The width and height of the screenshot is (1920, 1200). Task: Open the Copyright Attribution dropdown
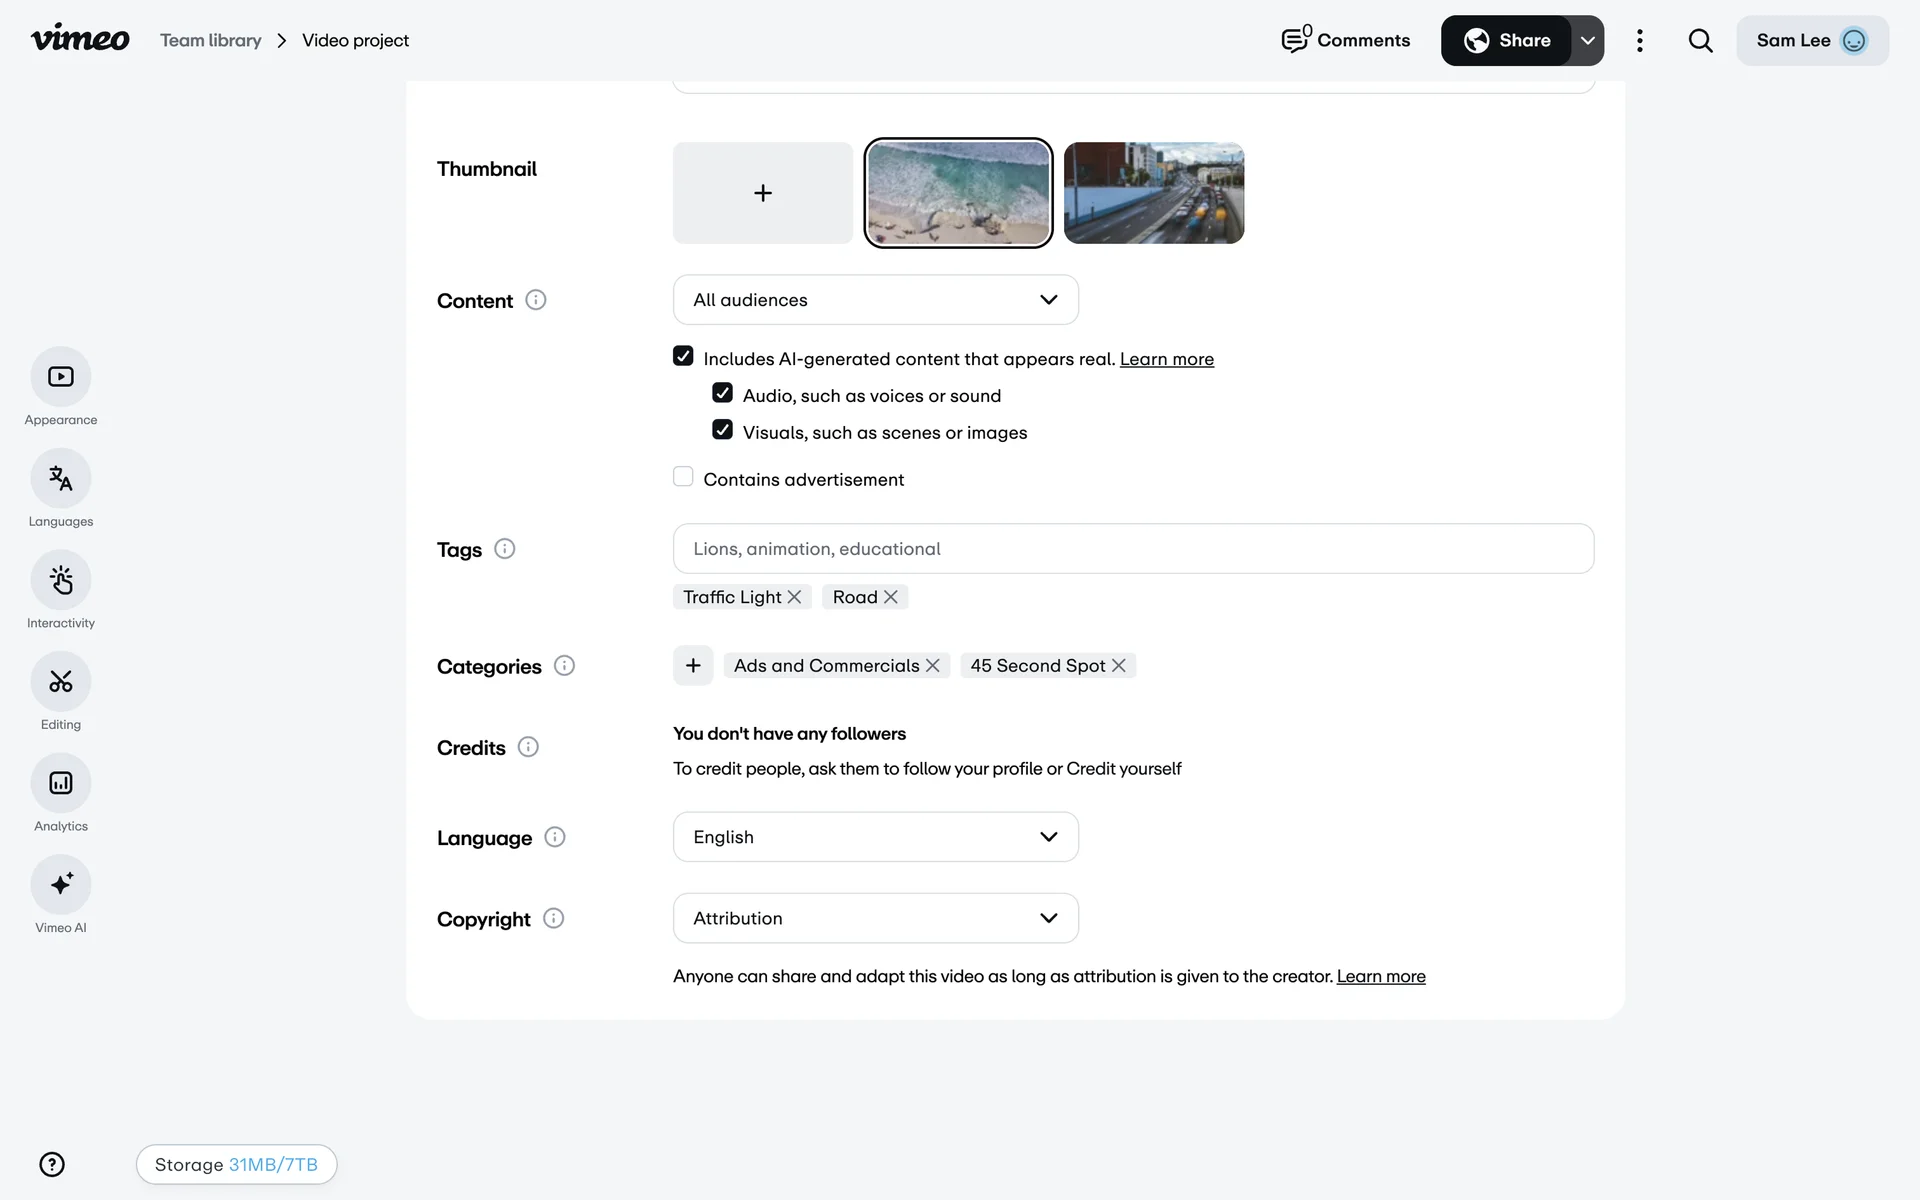pos(875,918)
